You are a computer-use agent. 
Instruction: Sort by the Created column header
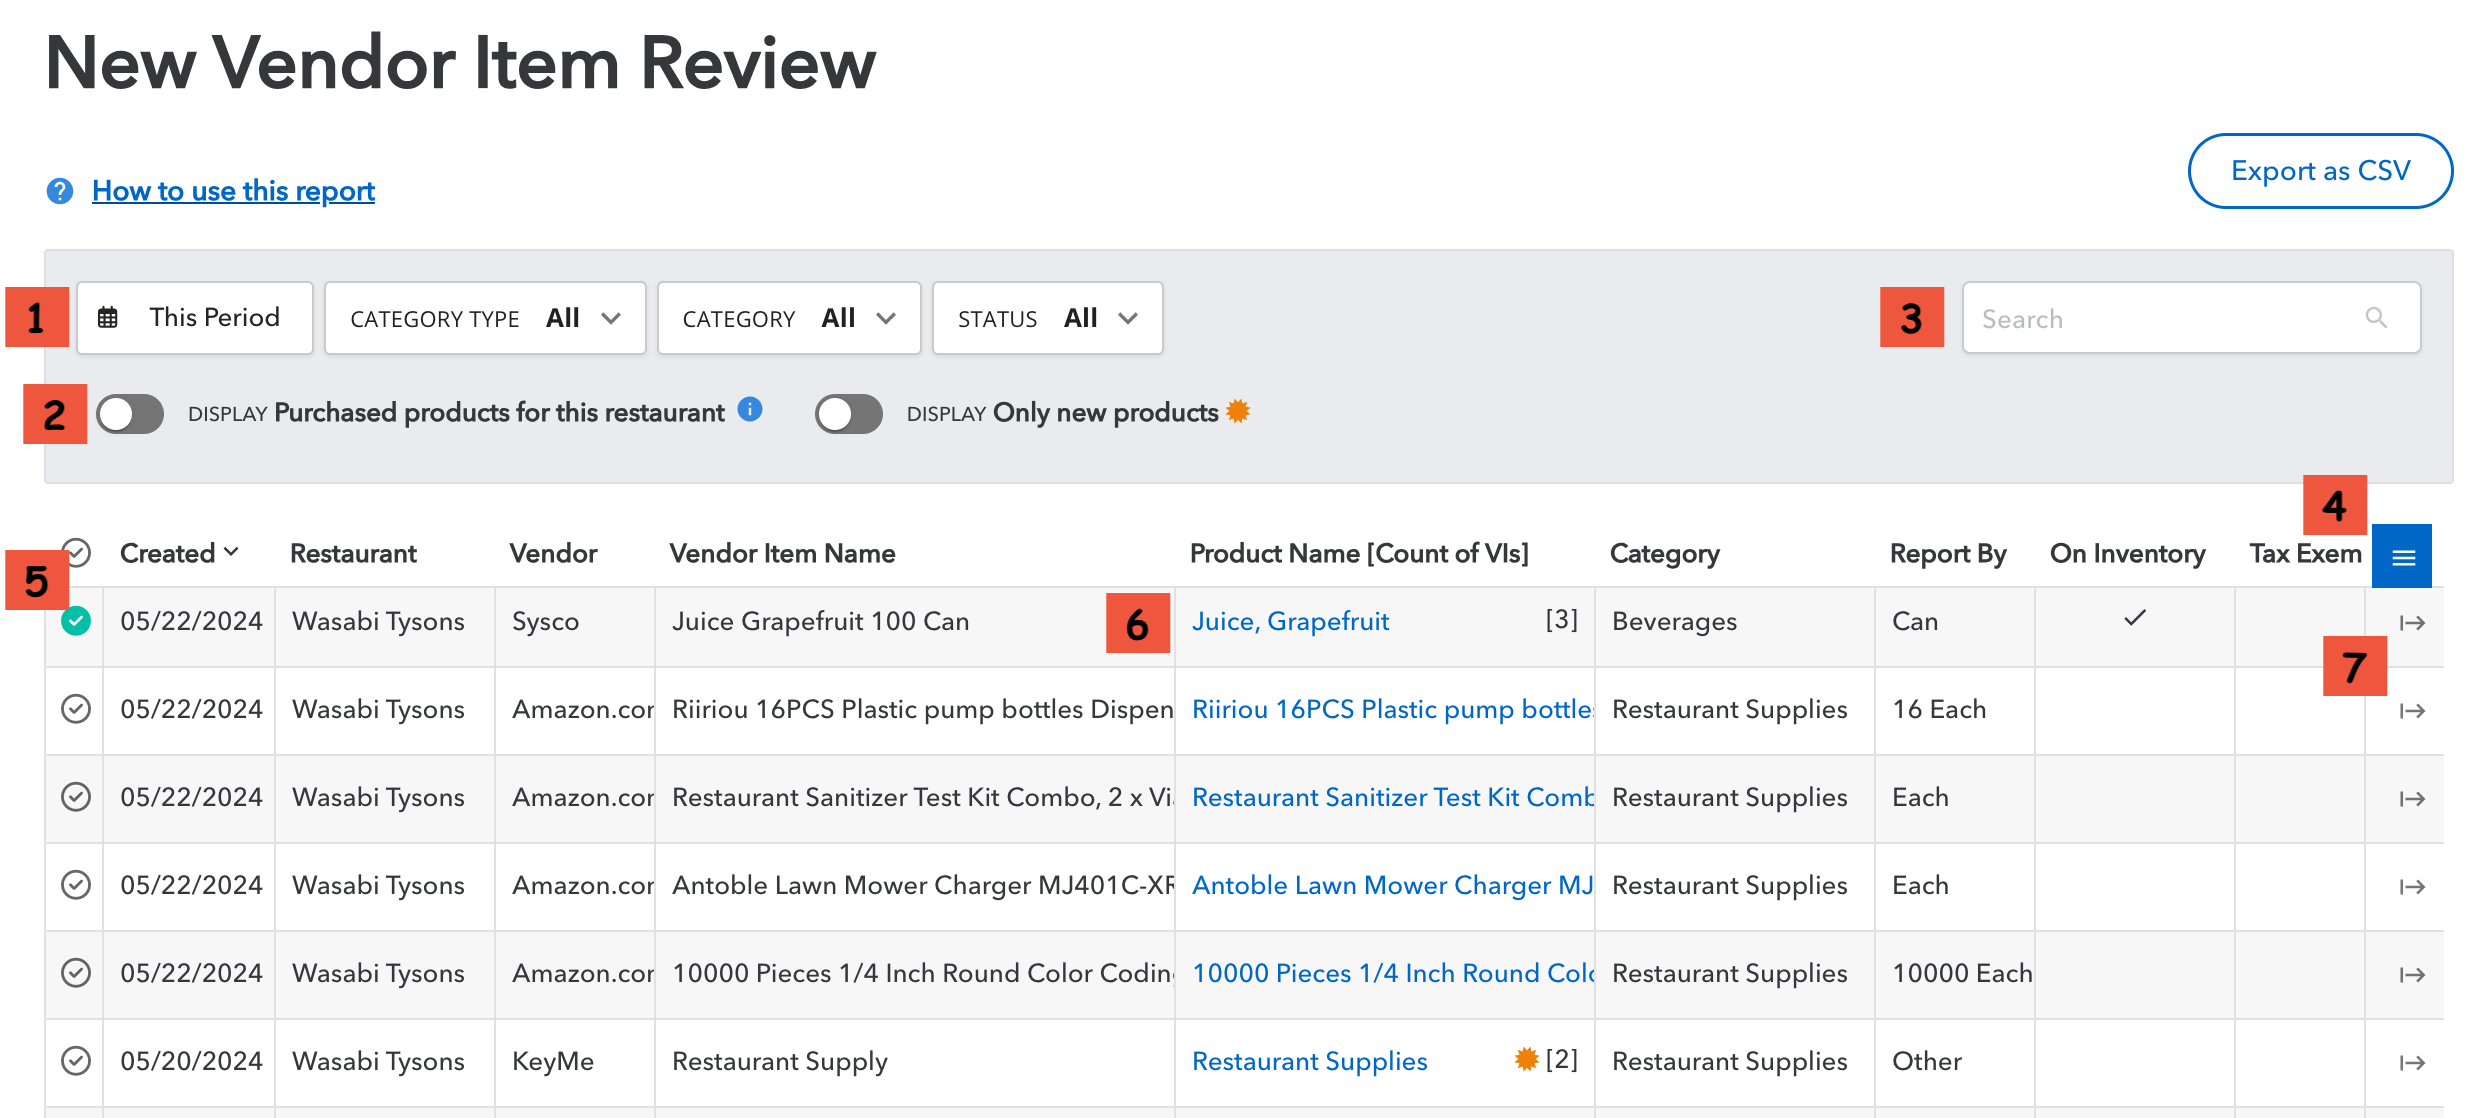pos(179,553)
